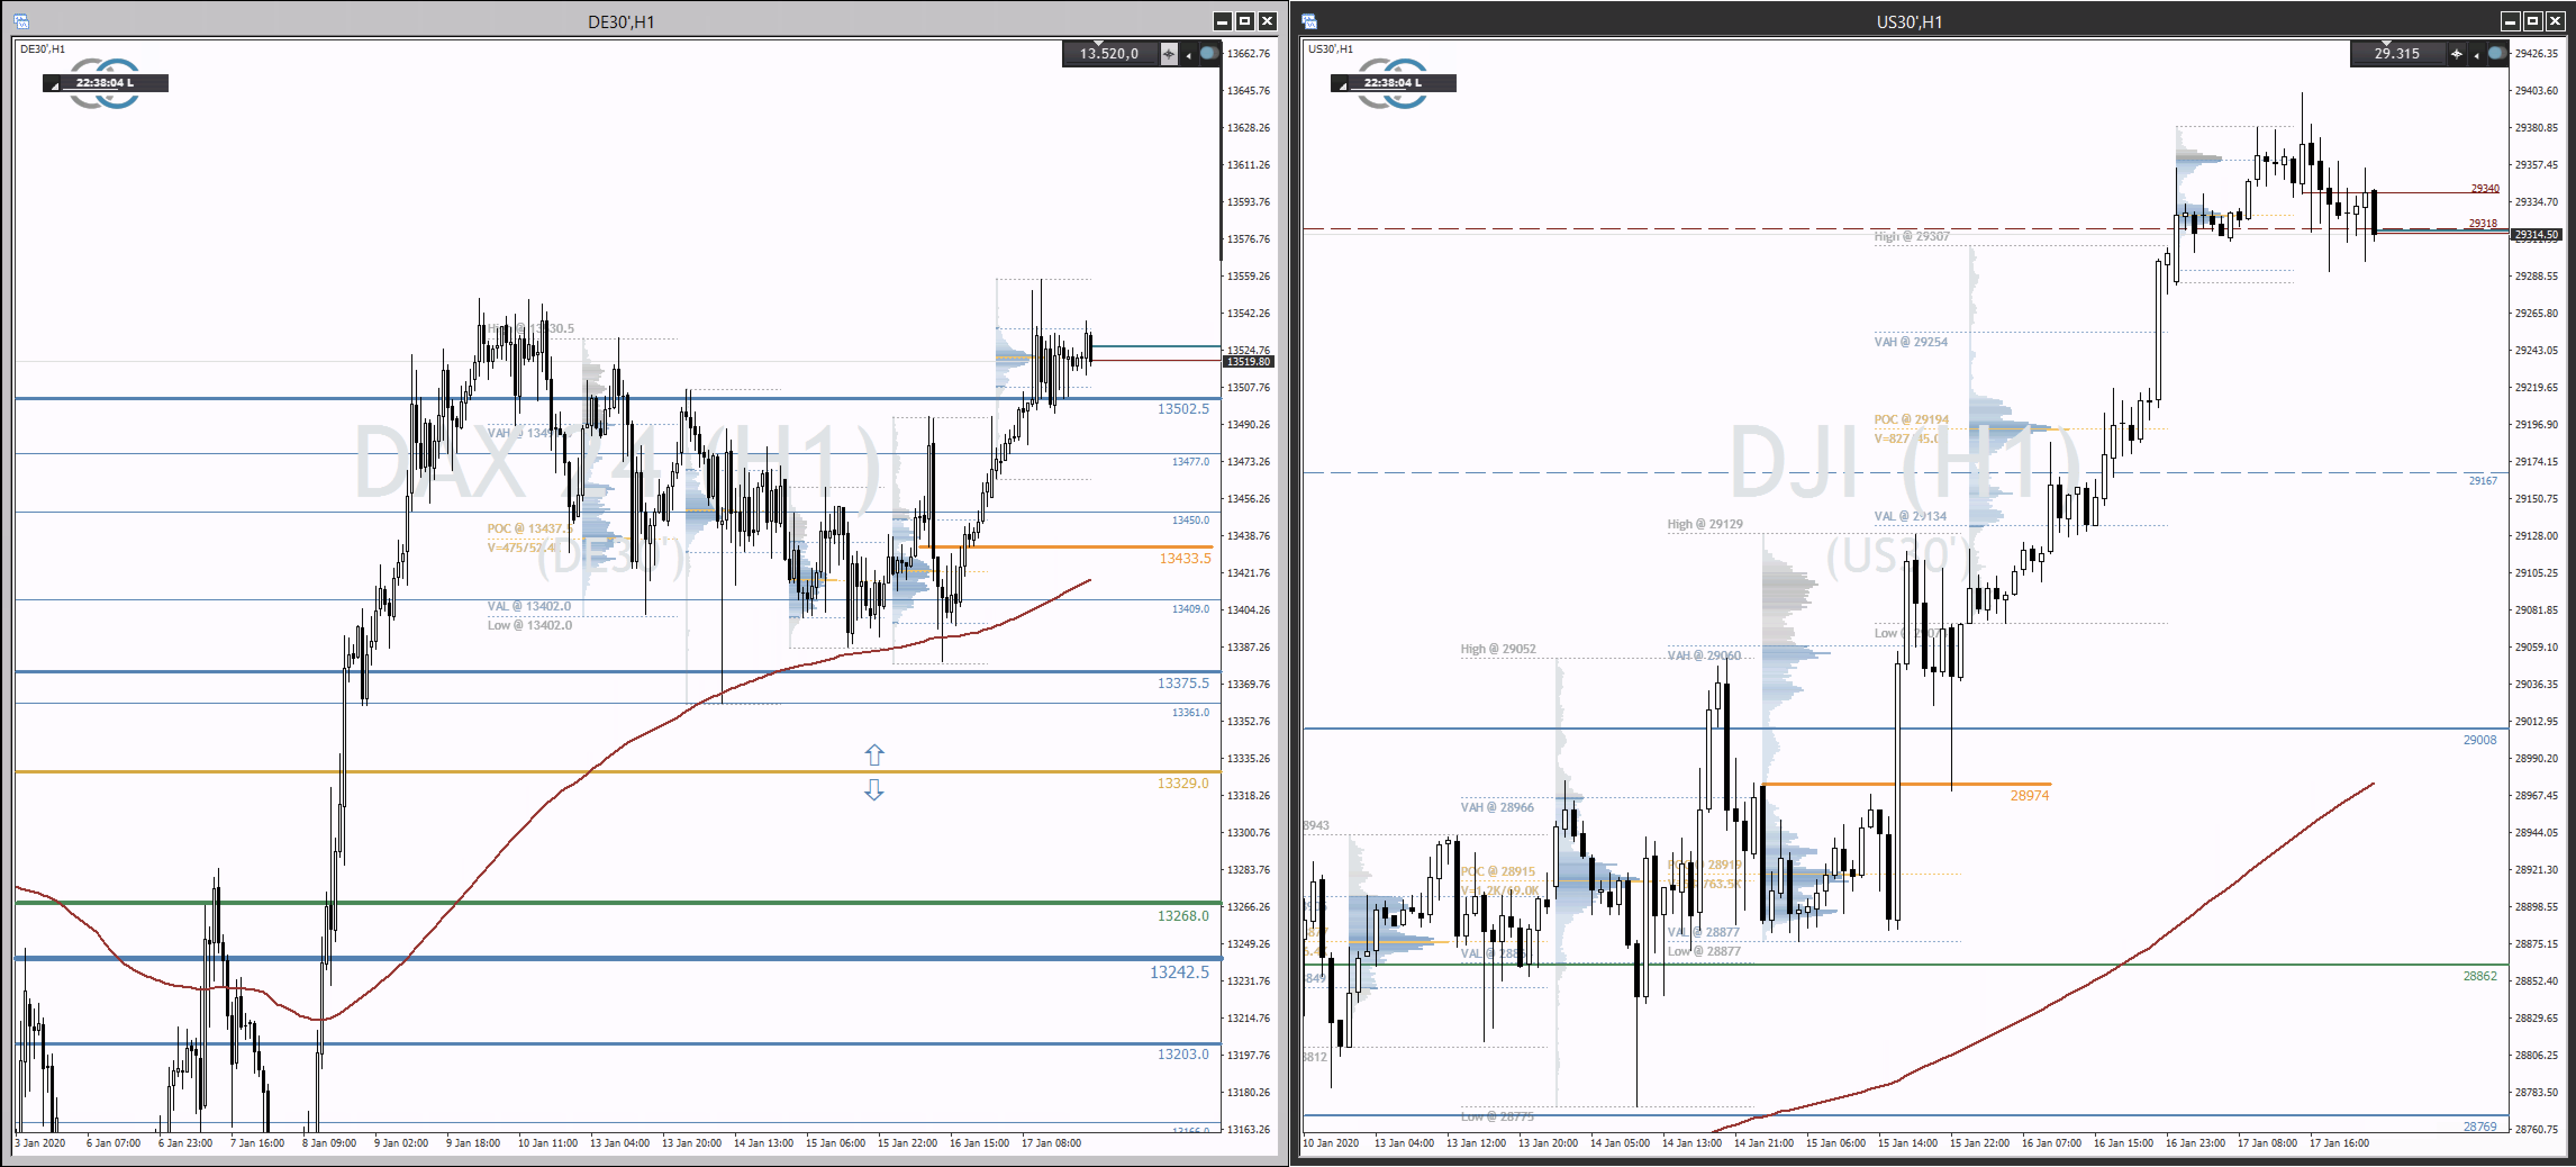Toggle the blue switch in DE30 price panel
This screenshot has width=2576, height=1167.
[1209, 53]
